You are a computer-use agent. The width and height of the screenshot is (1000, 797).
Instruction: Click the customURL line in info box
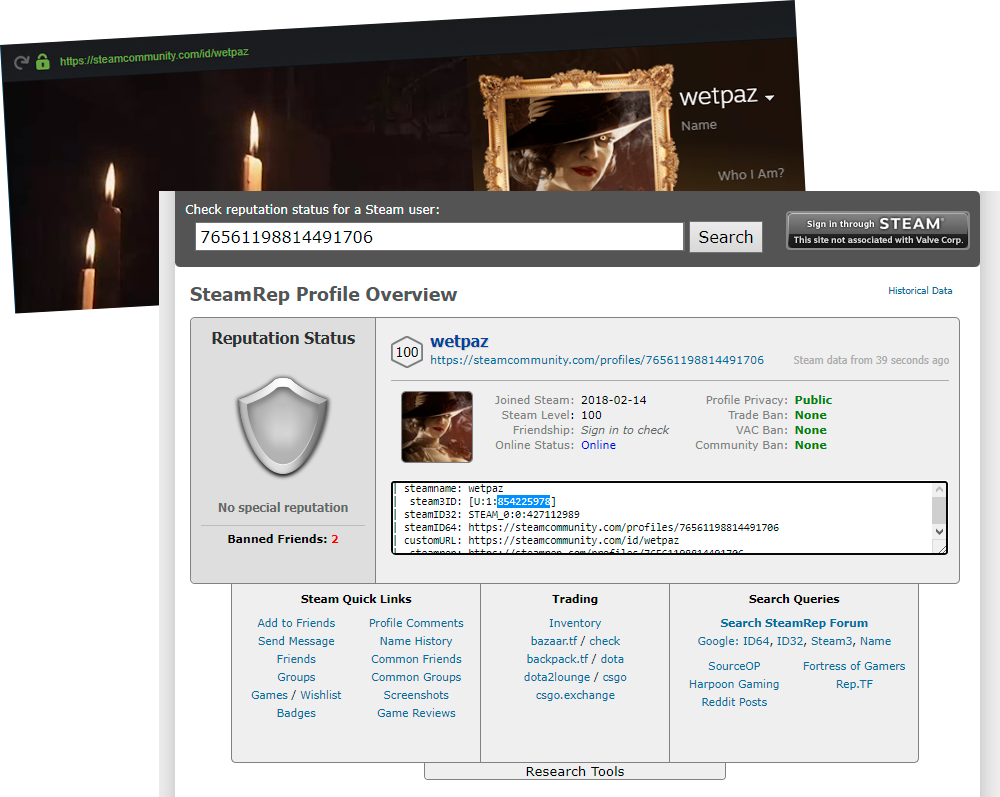point(541,540)
